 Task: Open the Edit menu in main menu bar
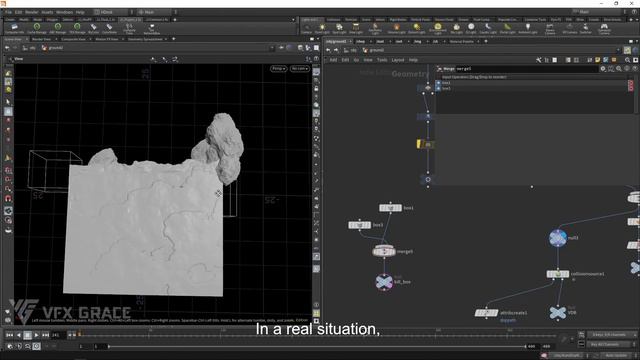[x=18, y=12]
